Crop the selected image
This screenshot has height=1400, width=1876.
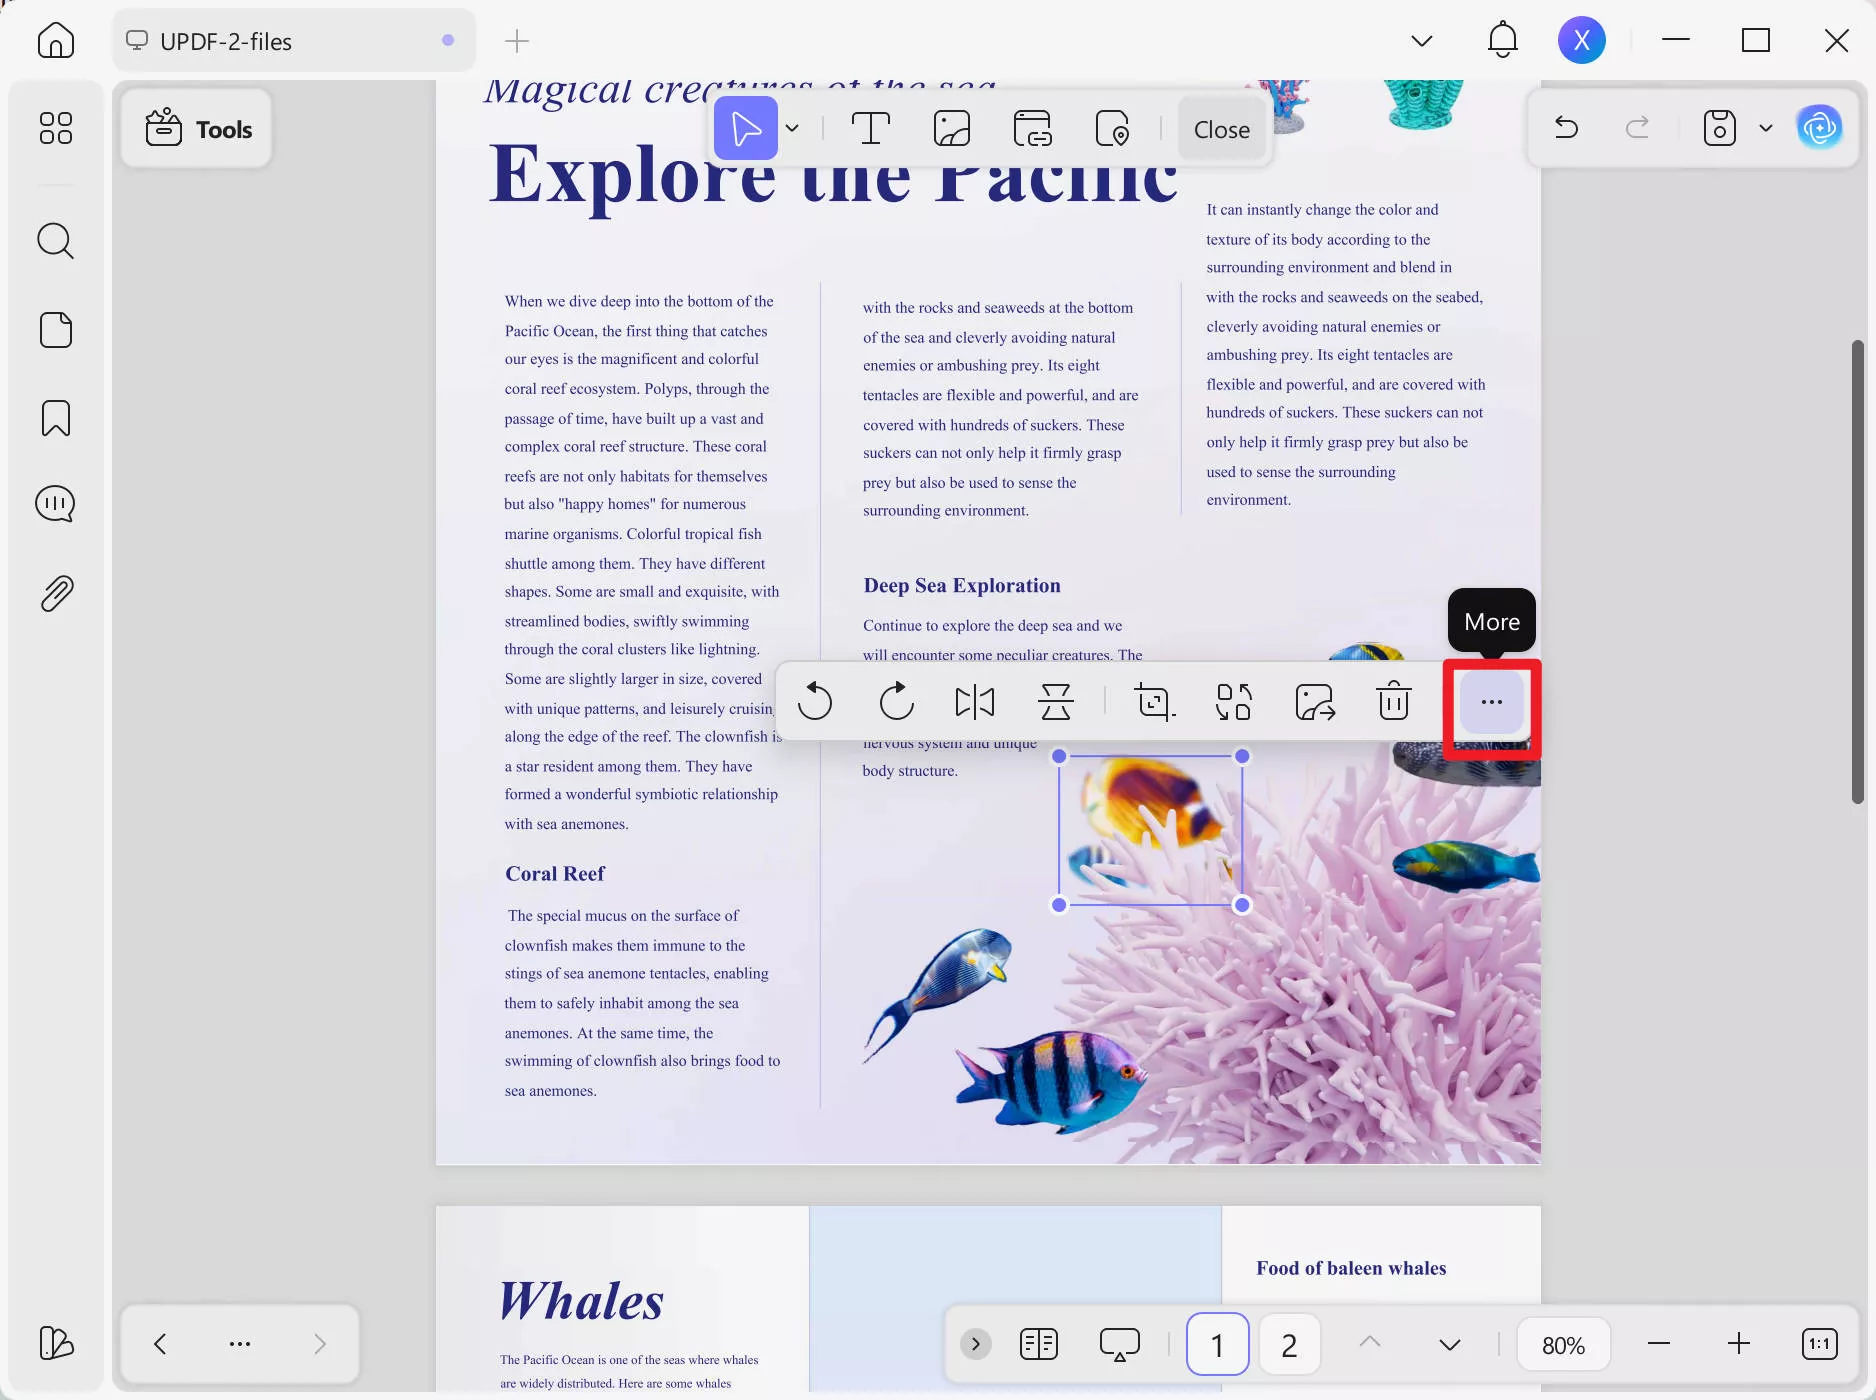(x=1155, y=701)
